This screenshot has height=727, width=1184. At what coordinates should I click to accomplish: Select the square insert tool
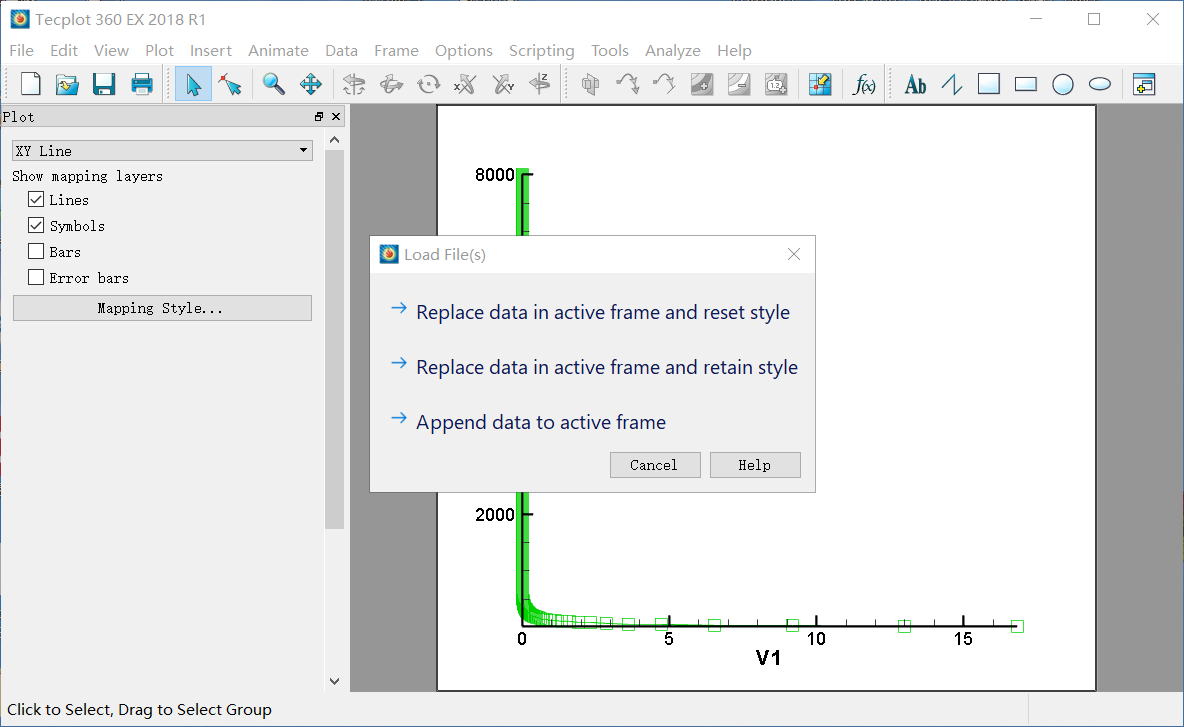pyautogui.click(x=989, y=84)
